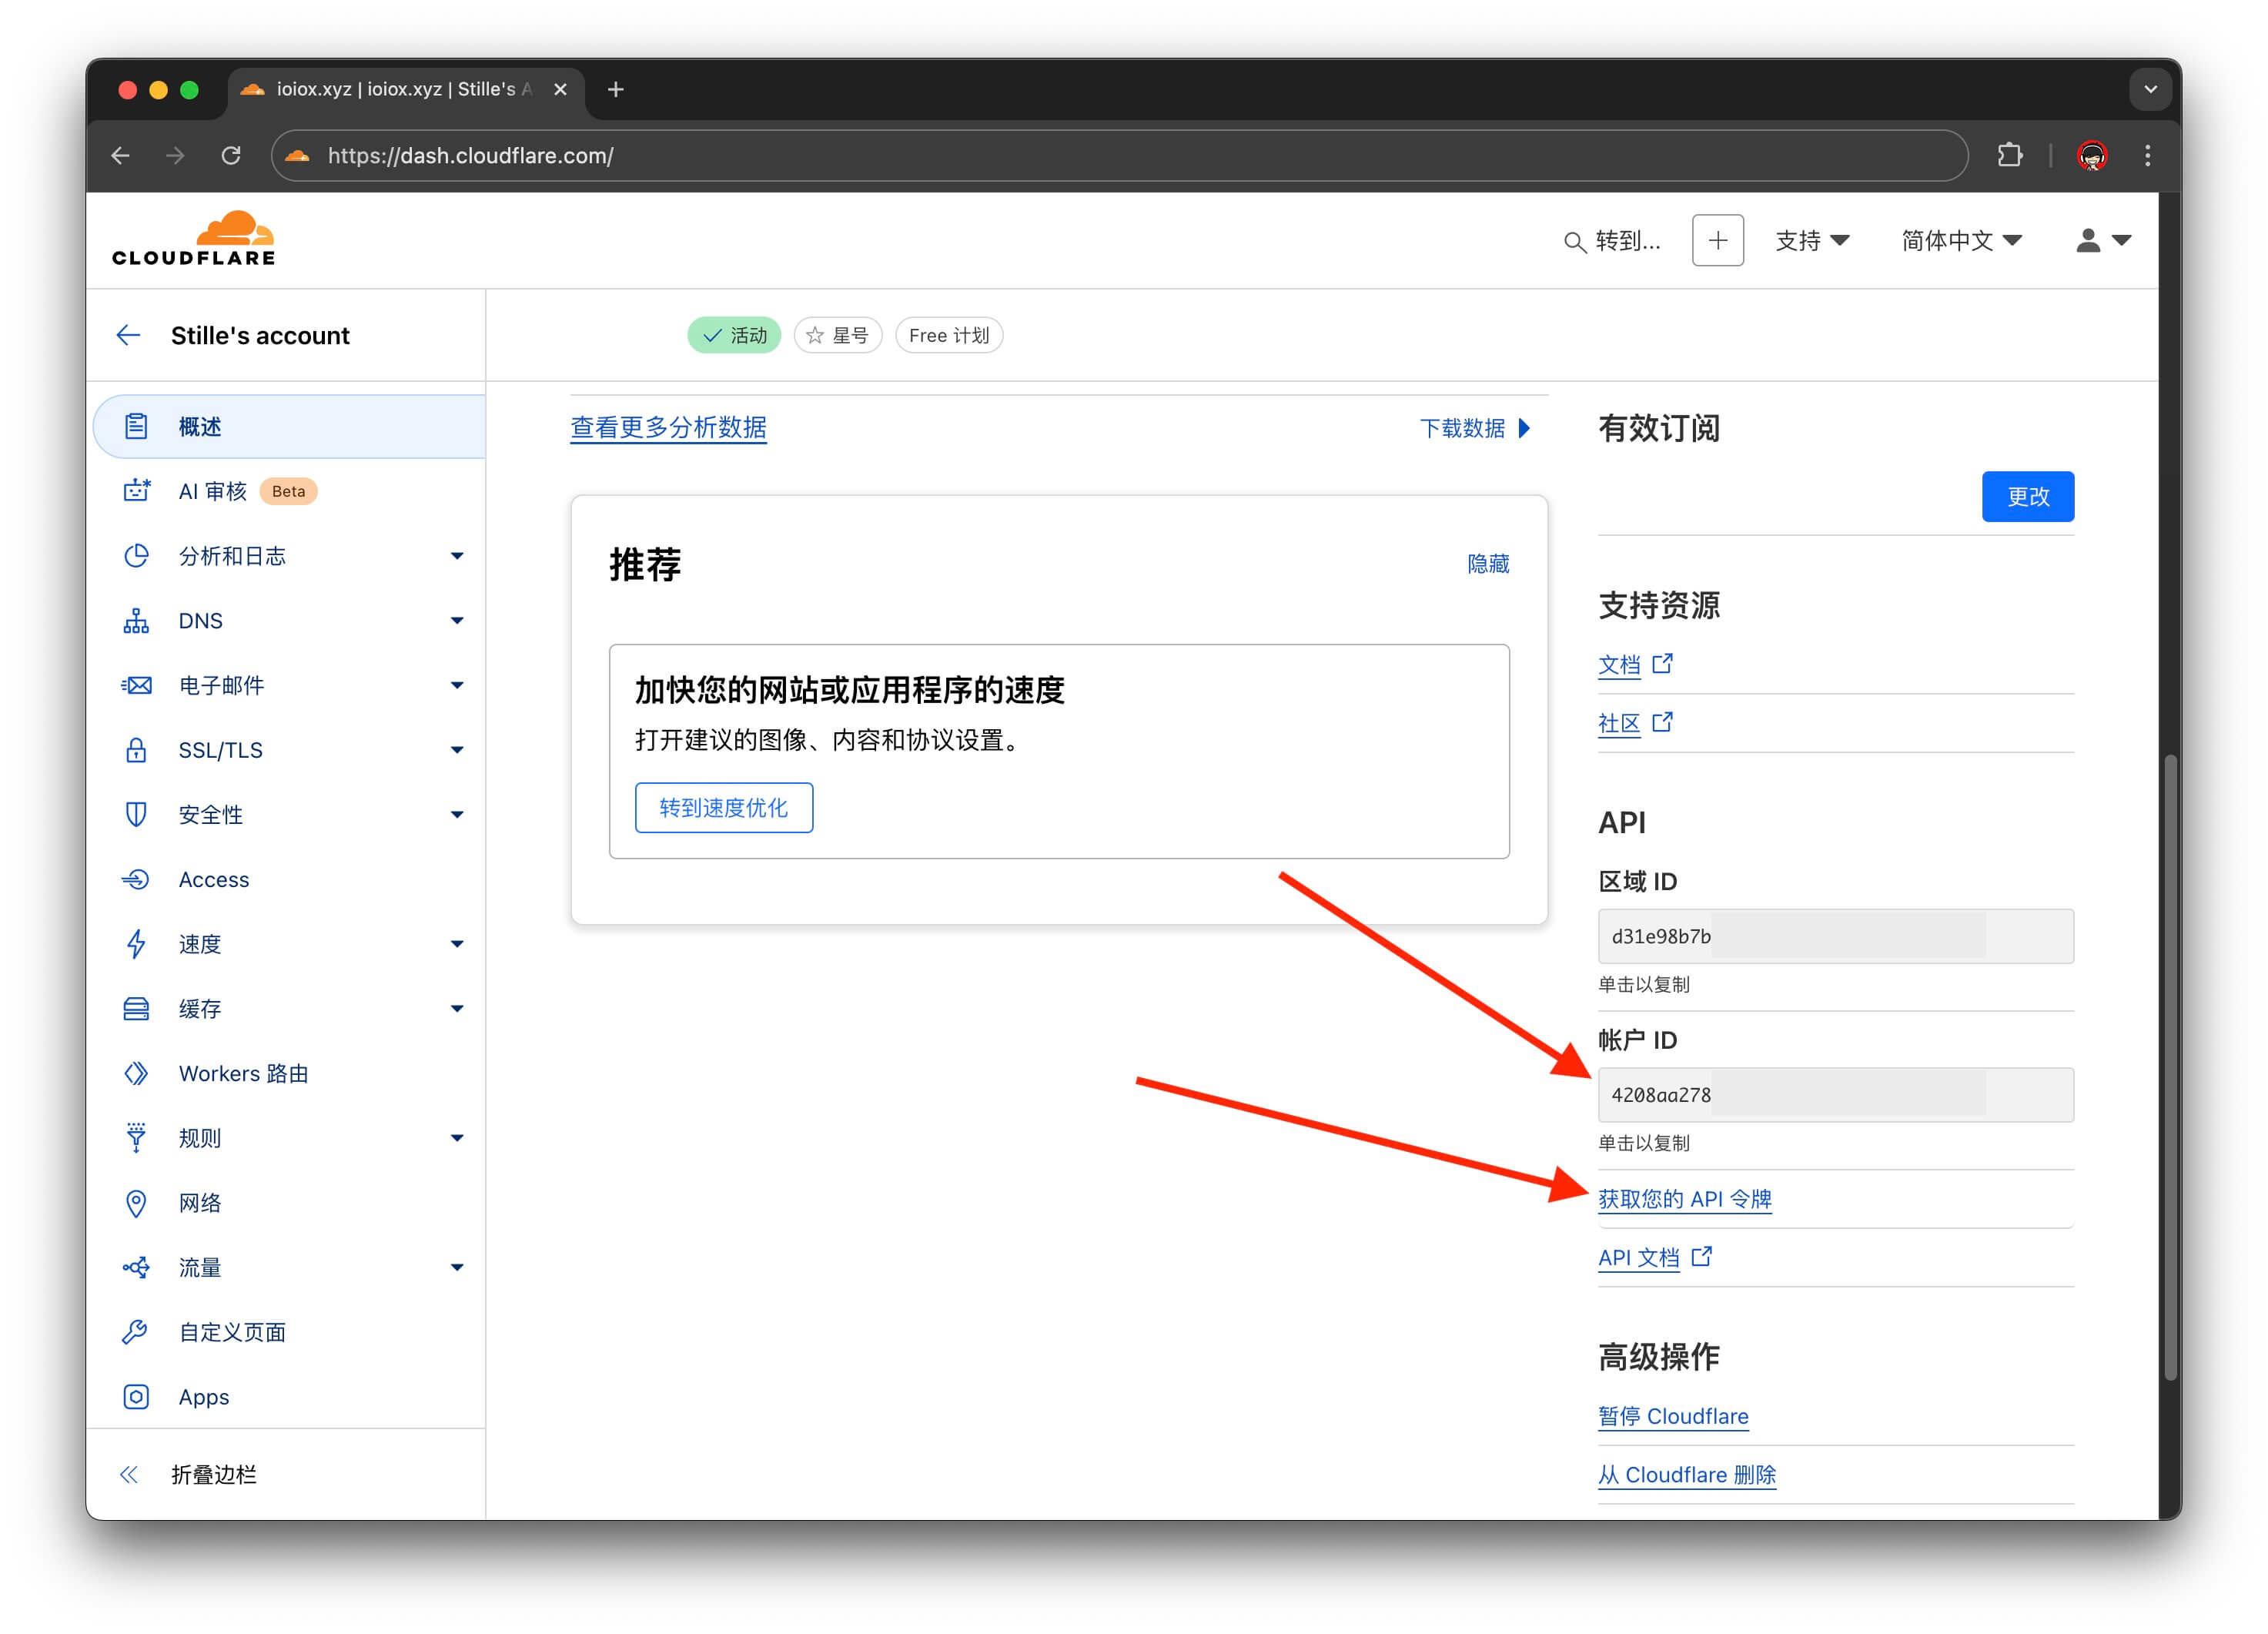The width and height of the screenshot is (2268, 1634).
Task: Click the browser address bar
Action: click(x=1119, y=155)
